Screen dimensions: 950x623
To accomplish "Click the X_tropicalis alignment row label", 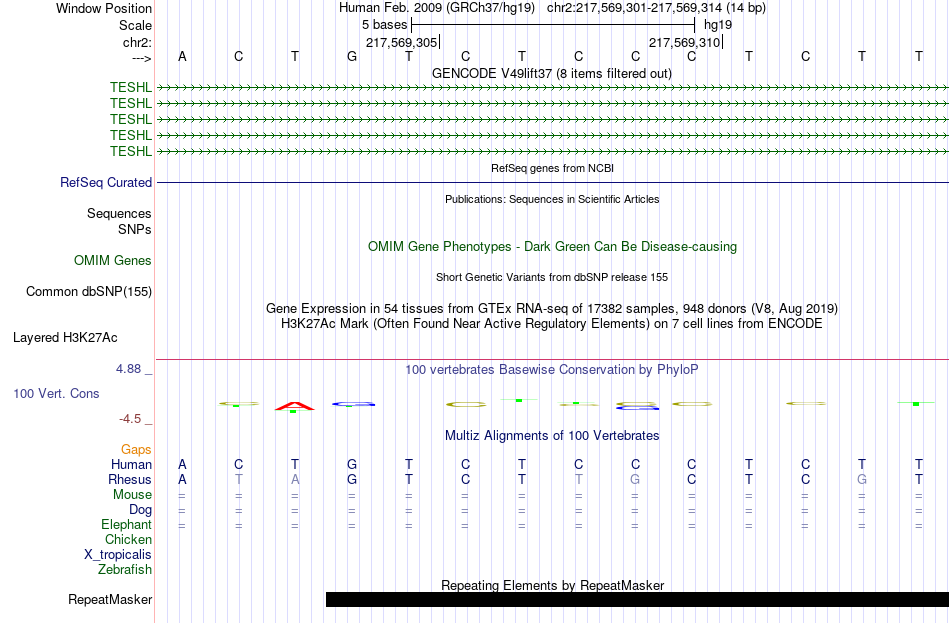I will [x=118, y=555].
